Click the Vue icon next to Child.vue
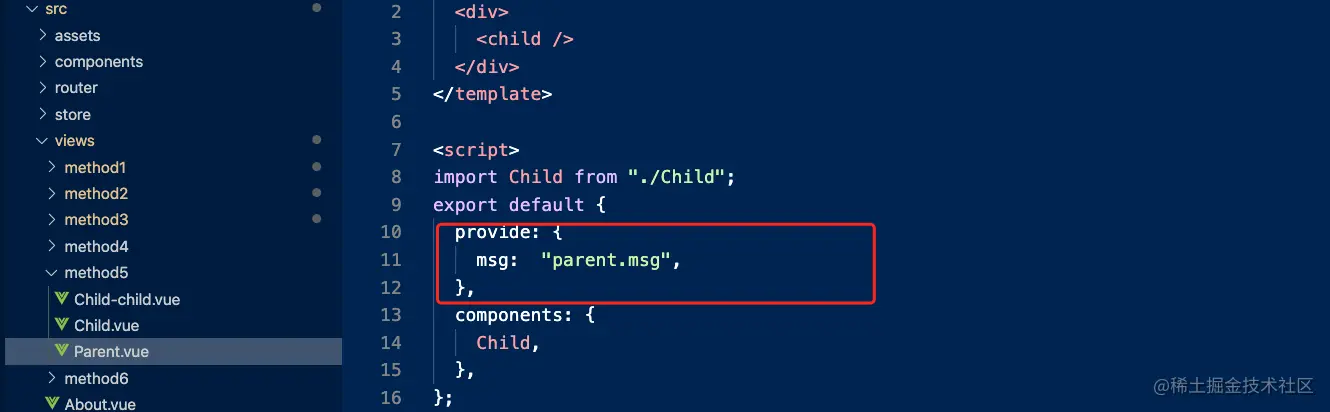This screenshot has width=1330, height=412. (62, 325)
